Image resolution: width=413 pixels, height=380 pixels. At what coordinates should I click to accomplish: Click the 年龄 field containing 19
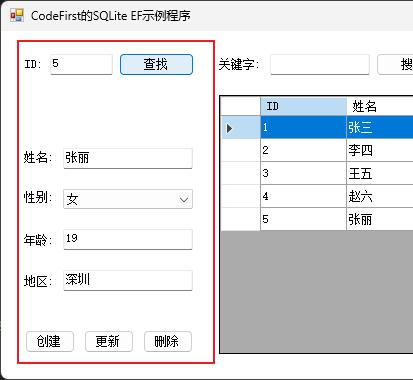pyautogui.click(x=128, y=239)
